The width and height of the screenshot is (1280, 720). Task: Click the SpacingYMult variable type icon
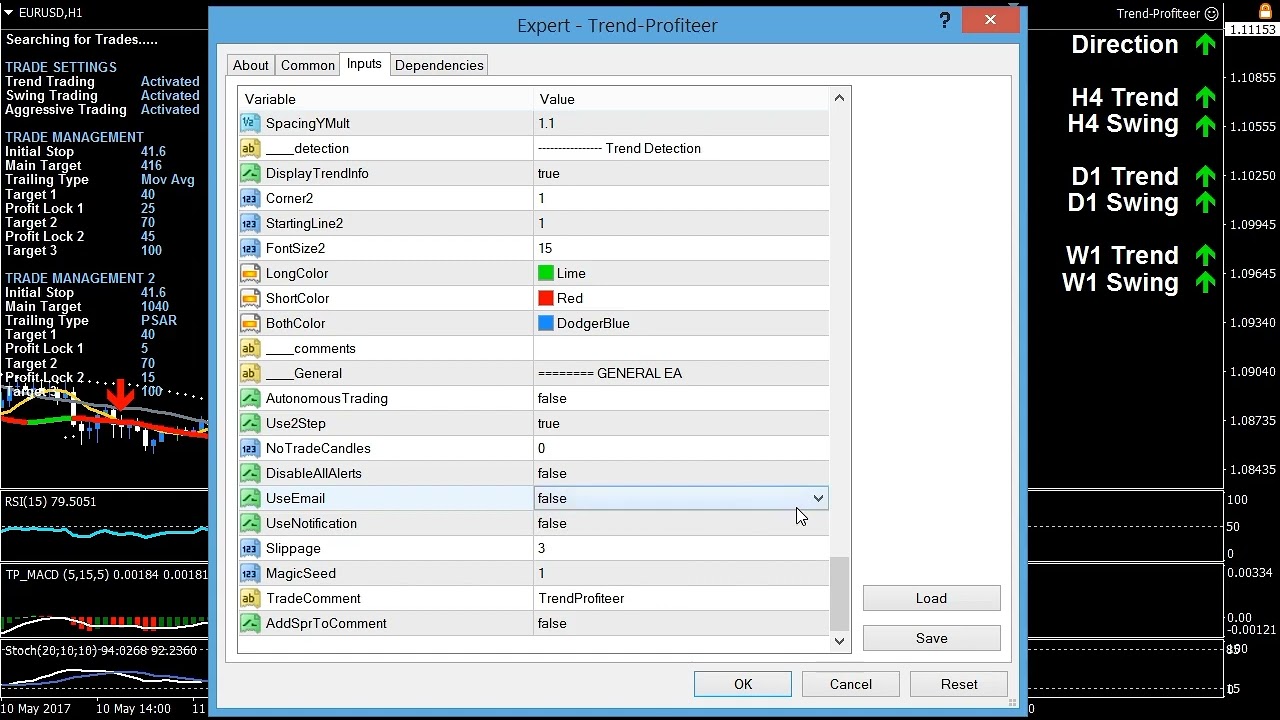tap(250, 123)
